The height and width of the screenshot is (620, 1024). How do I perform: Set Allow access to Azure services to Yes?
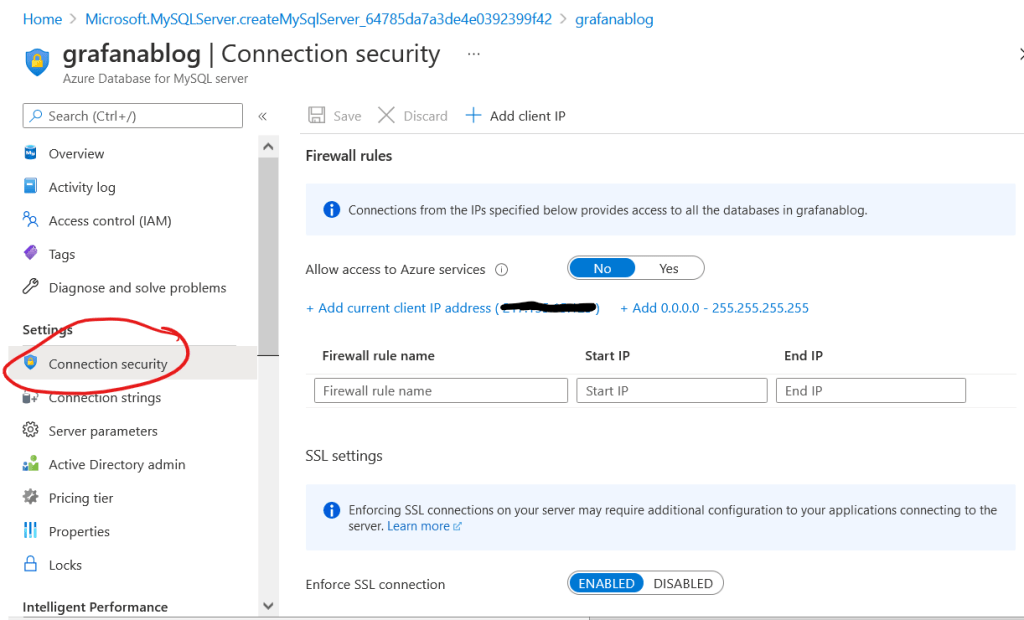tap(669, 268)
